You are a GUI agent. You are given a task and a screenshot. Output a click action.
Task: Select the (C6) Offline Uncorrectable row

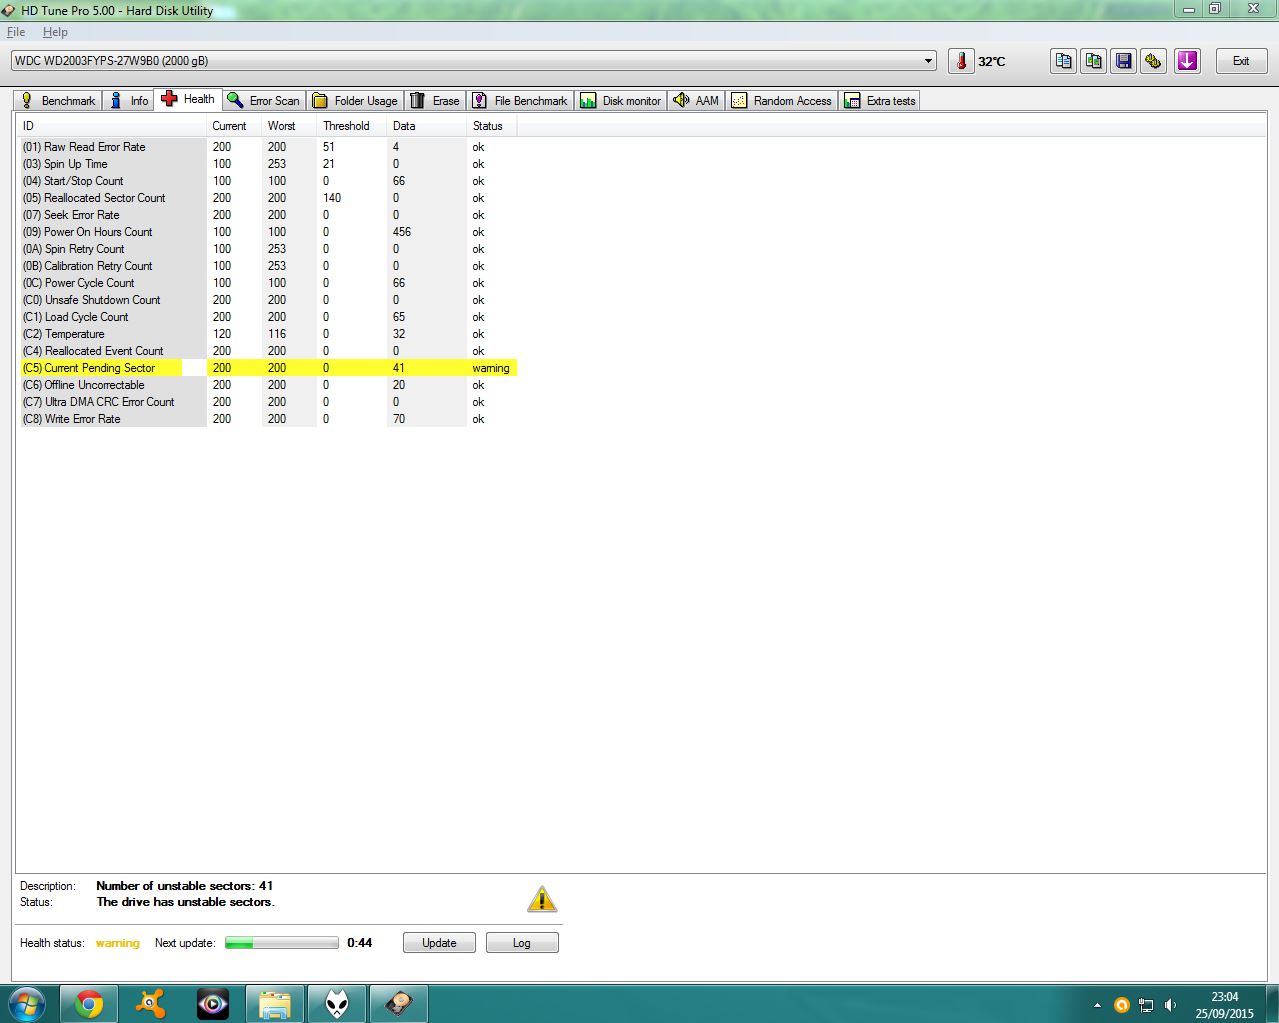click(267, 385)
